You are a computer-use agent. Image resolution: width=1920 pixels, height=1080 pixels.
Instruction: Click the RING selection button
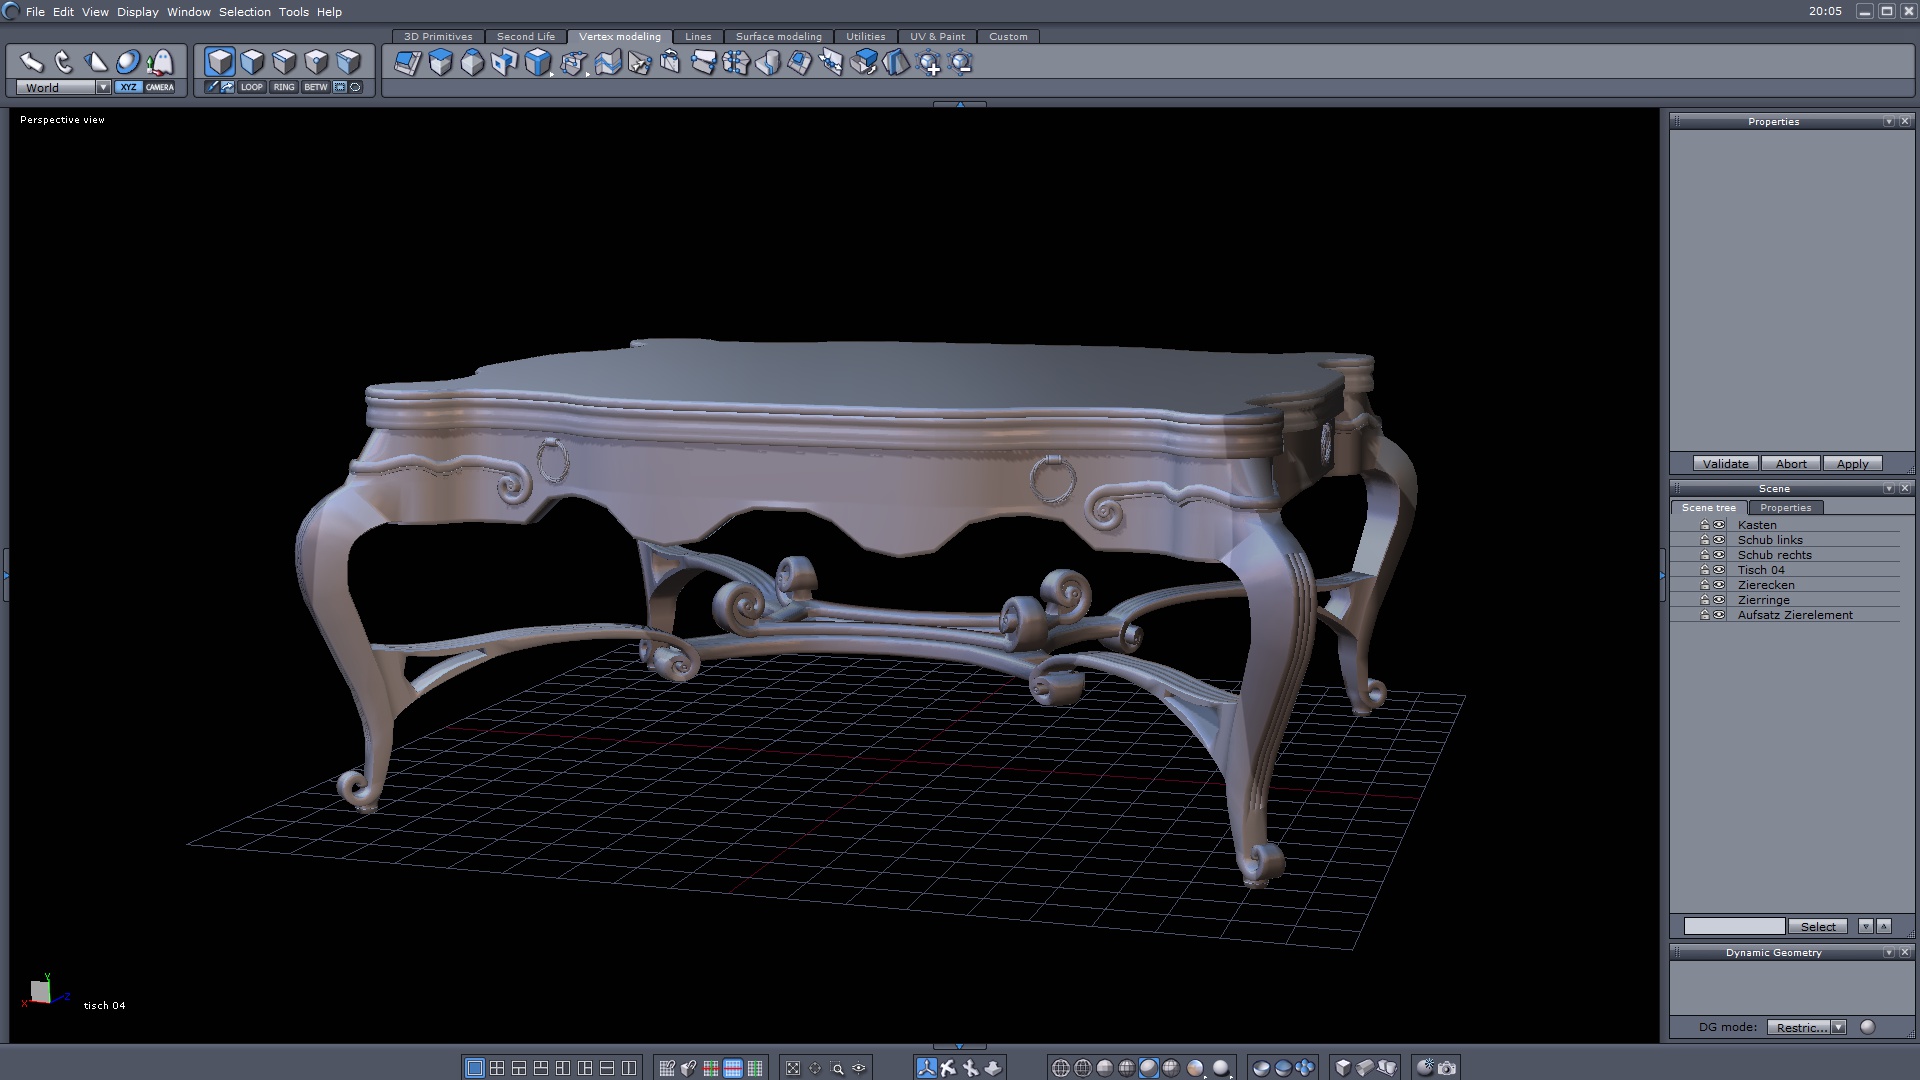[x=284, y=87]
